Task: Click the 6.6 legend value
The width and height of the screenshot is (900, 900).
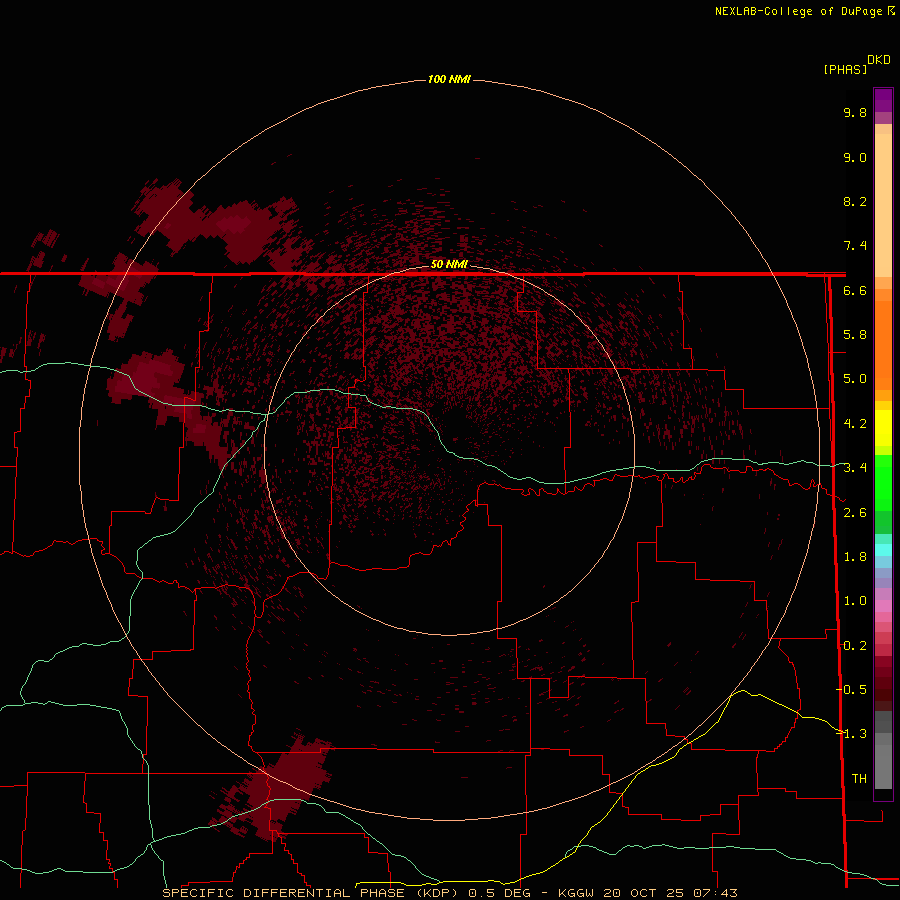Action: coord(855,290)
